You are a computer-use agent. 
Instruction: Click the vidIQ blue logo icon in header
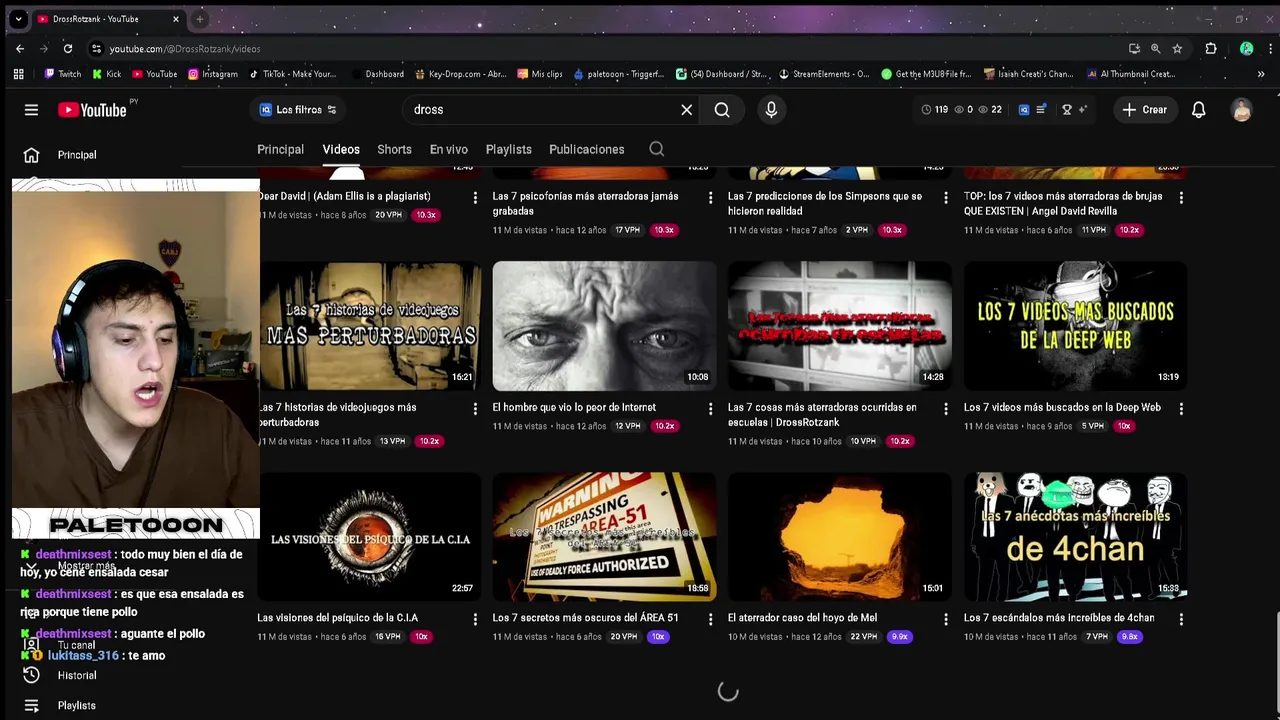point(1024,110)
